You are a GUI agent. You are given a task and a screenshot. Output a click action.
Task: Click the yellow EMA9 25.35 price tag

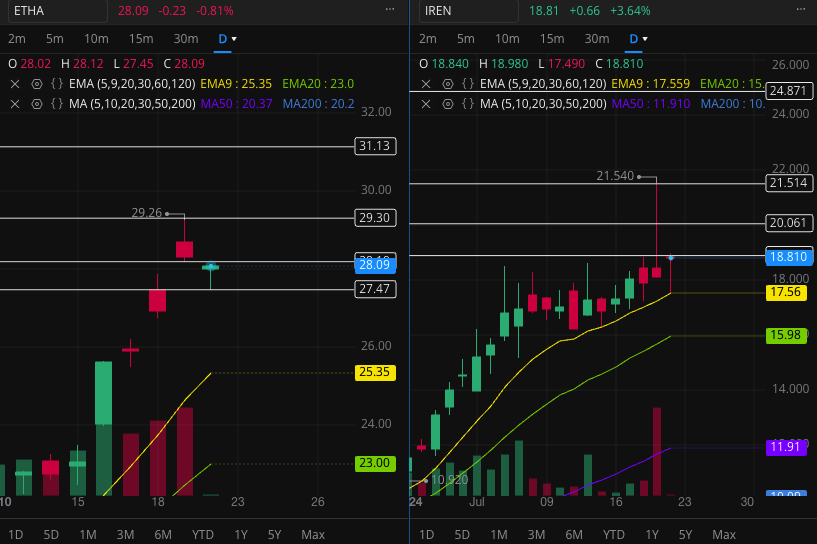point(375,372)
